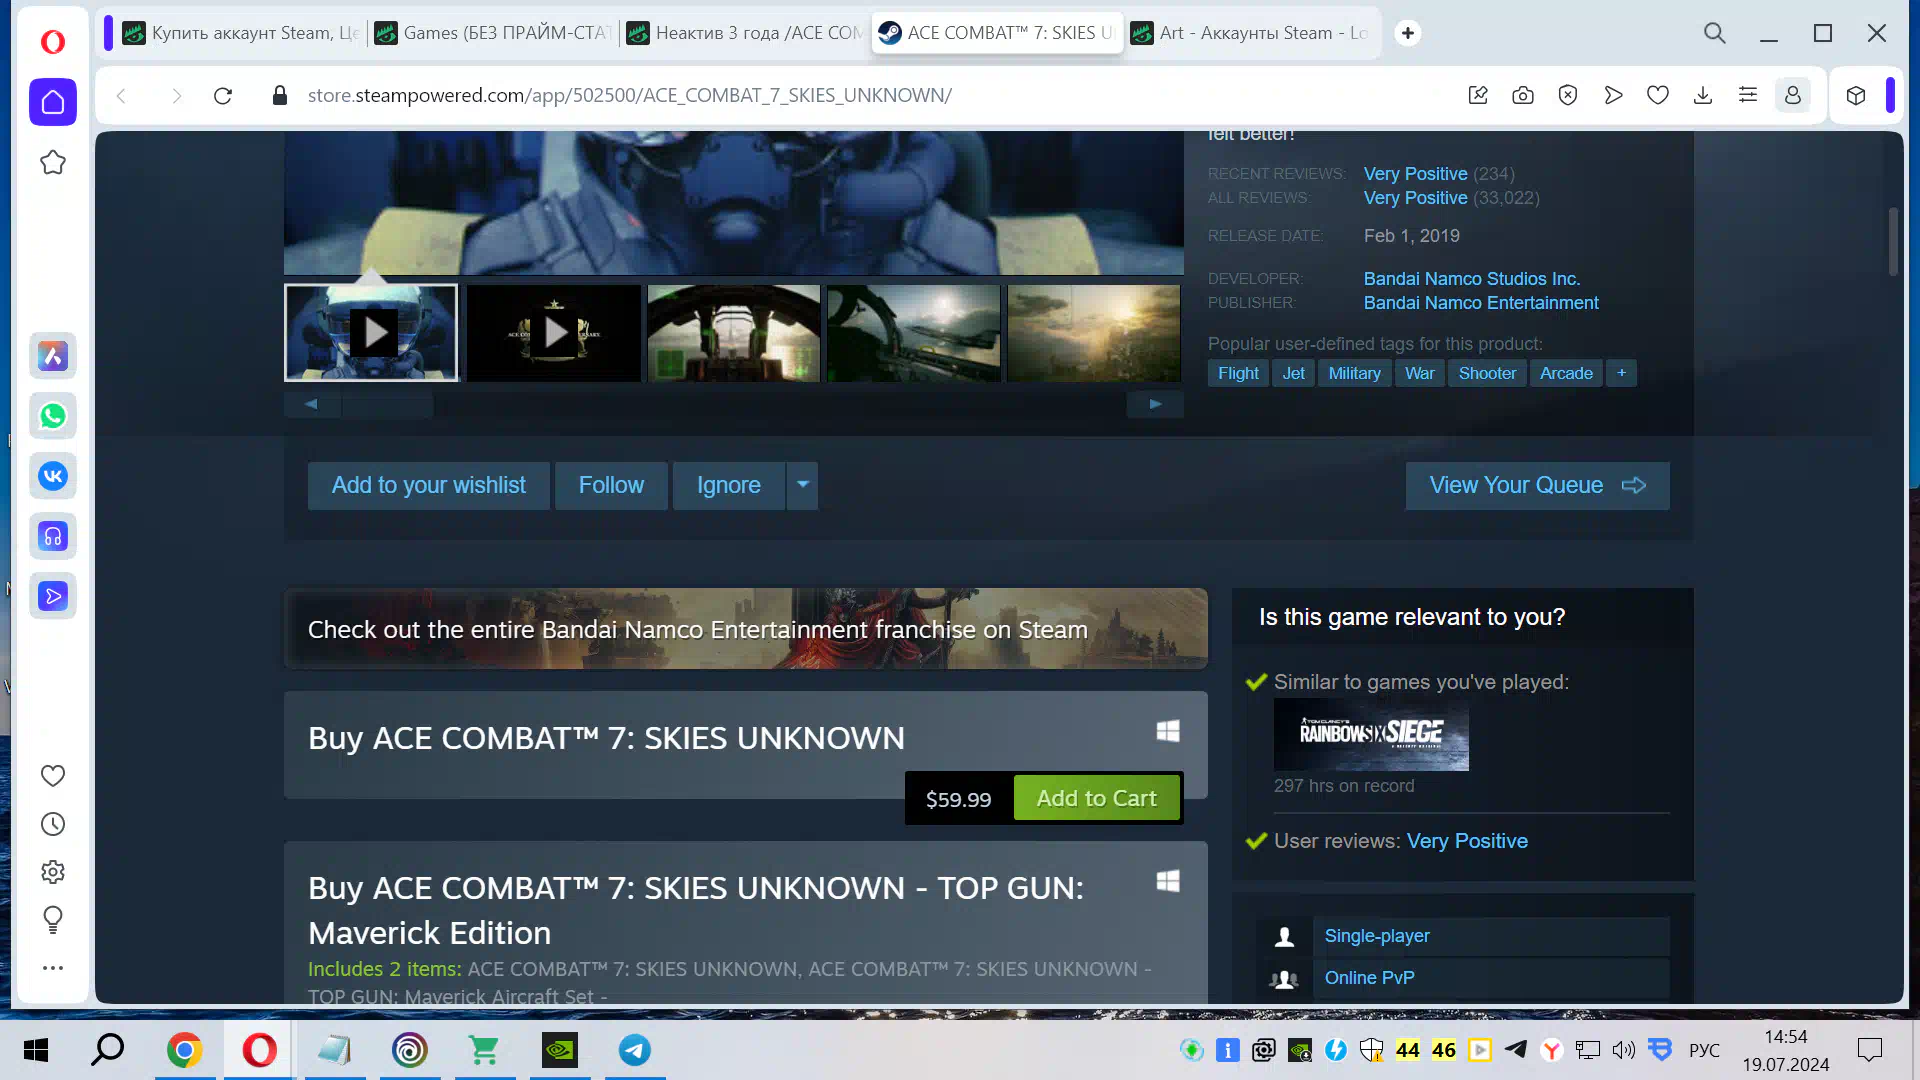Open the bookmarks star in sidebar

click(53, 162)
